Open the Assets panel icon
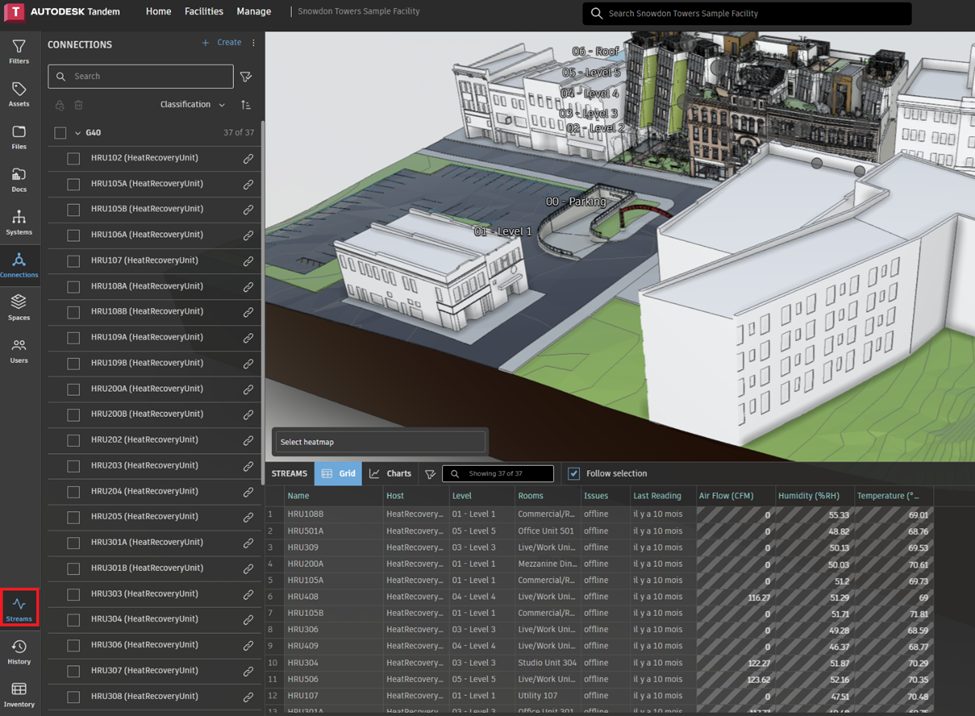The width and height of the screenshot is (975, 716). click(x=19, y=94)
